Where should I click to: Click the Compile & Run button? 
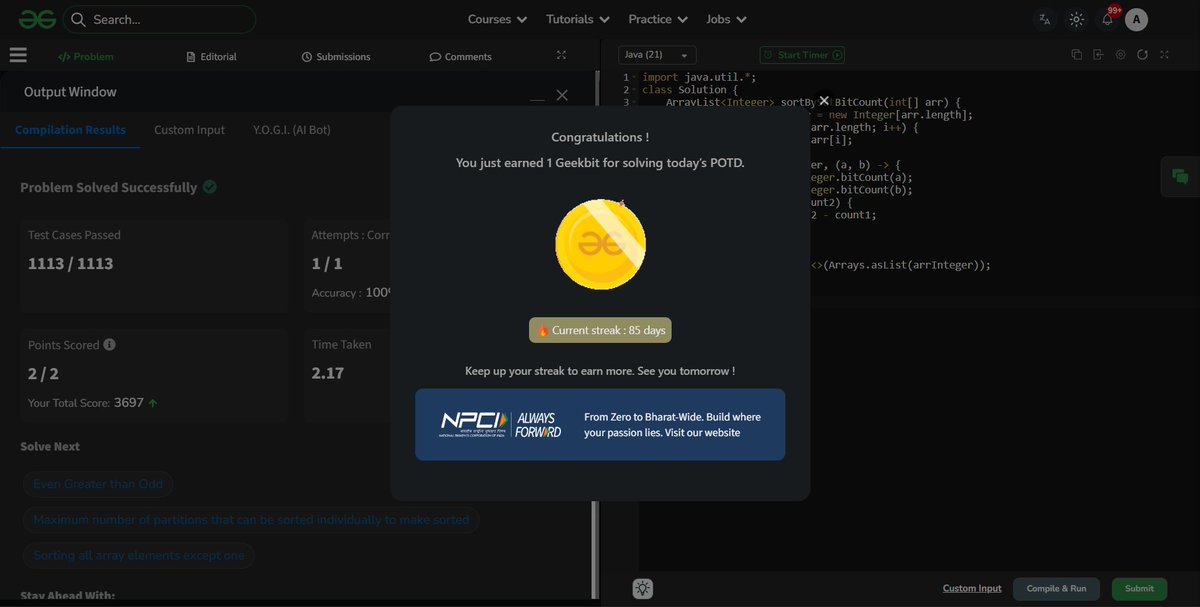click(x=1056, y=589)
